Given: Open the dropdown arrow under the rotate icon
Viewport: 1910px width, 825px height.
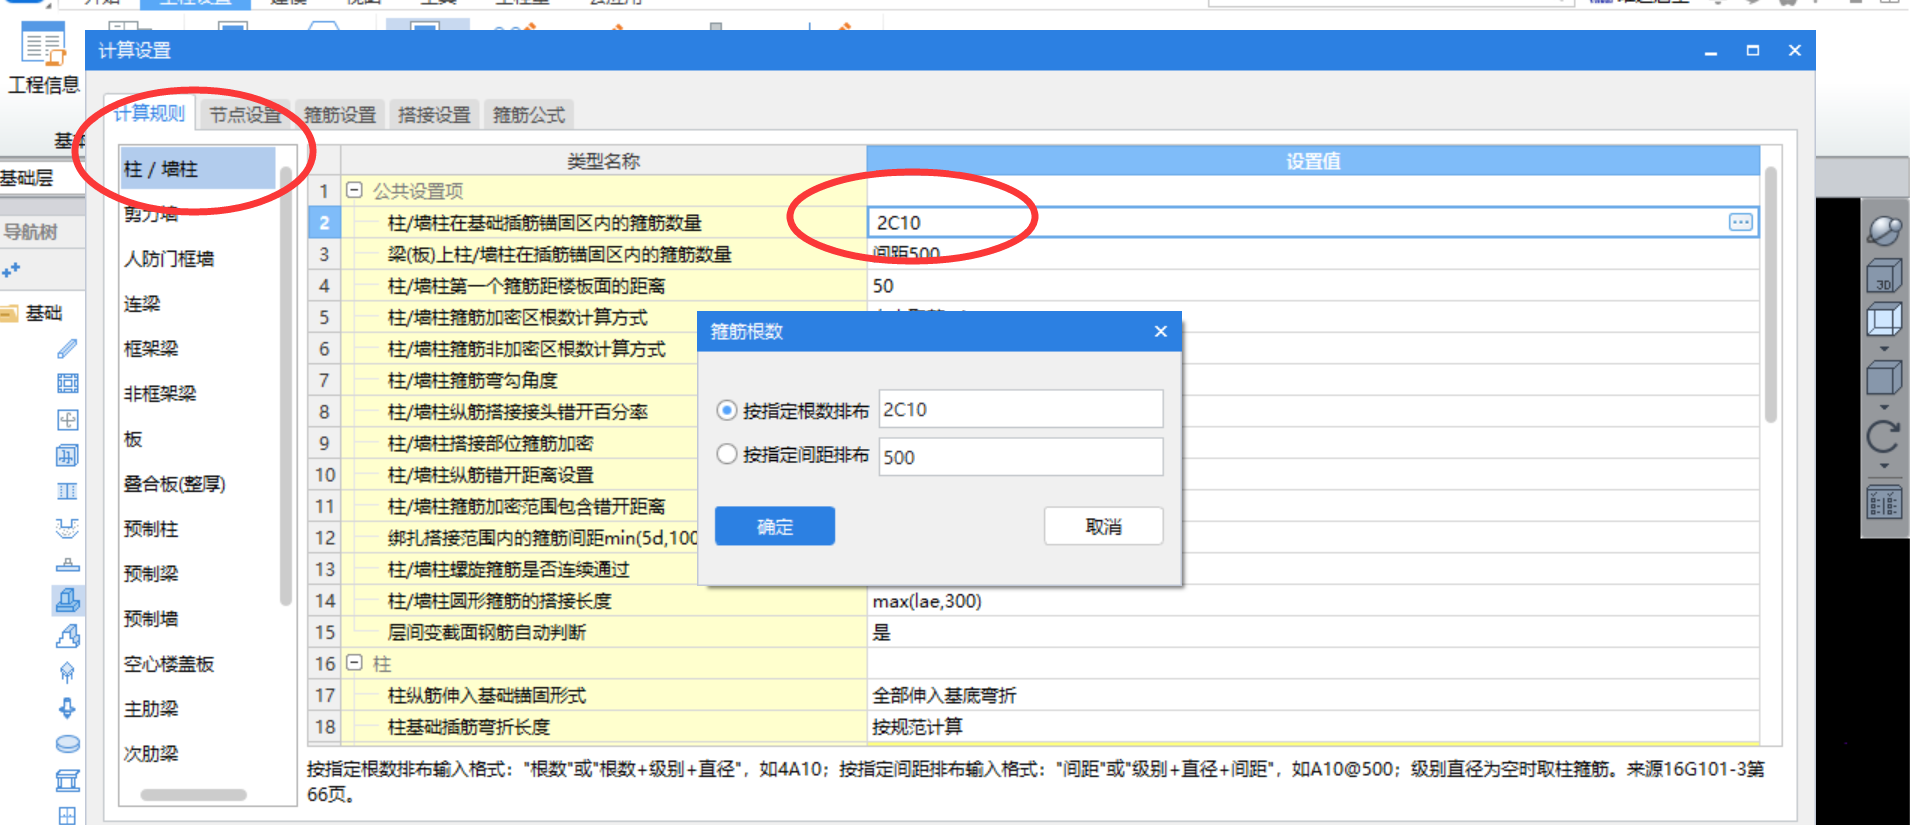Looking at the screenshot, I should coord(1884,466).
